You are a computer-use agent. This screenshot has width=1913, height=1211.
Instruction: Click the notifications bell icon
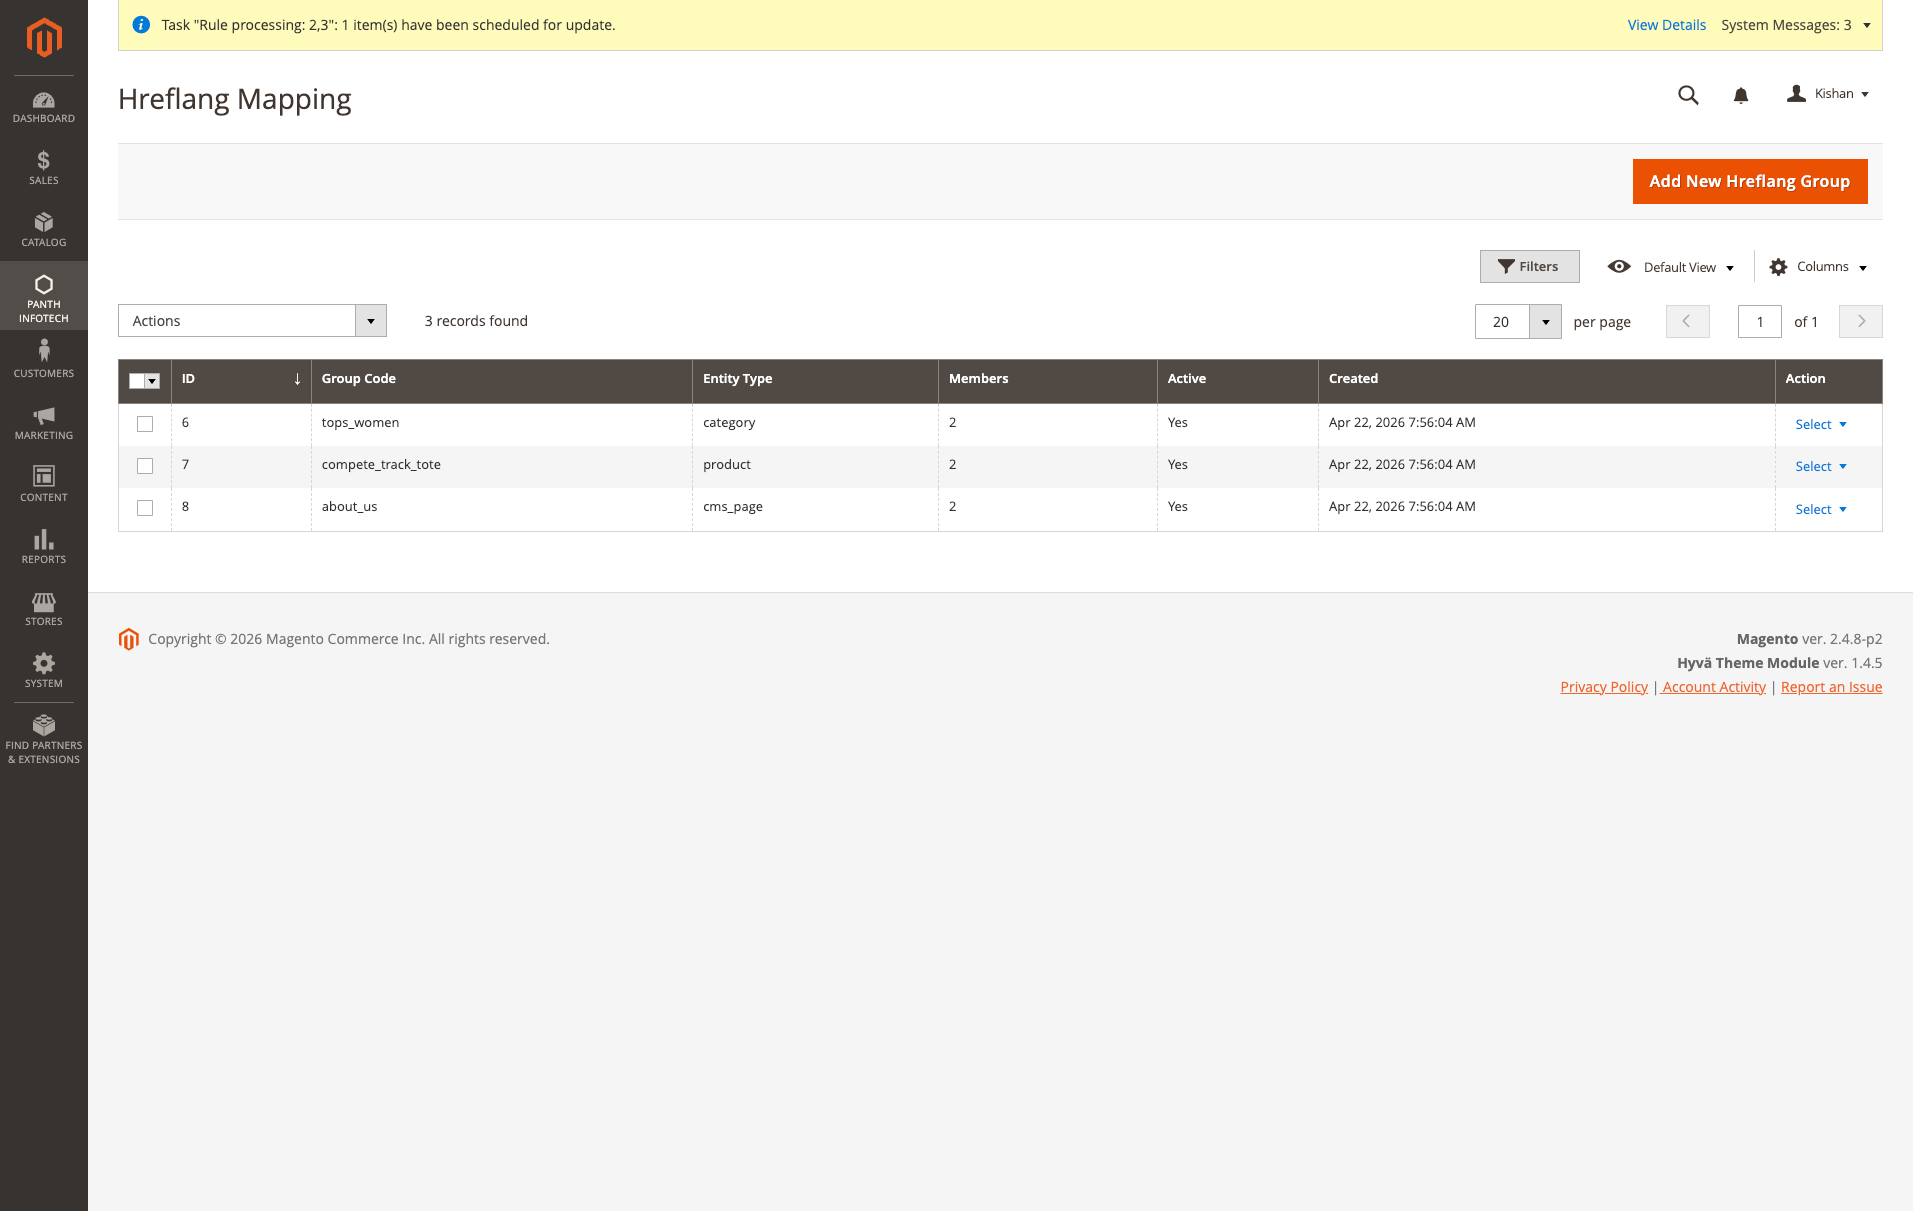(1740, 95)
